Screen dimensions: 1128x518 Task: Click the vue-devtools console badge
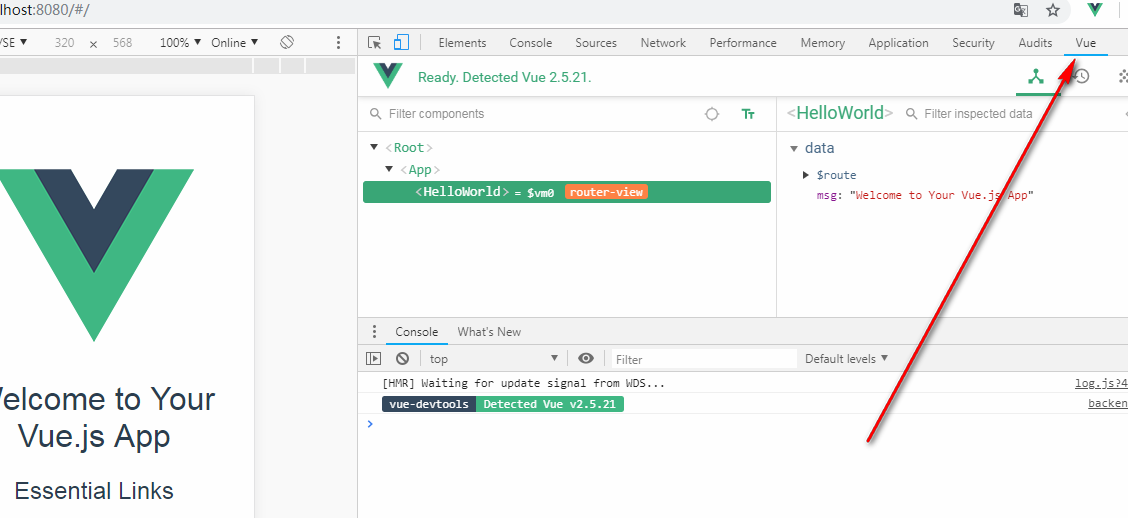pos(429,404)
